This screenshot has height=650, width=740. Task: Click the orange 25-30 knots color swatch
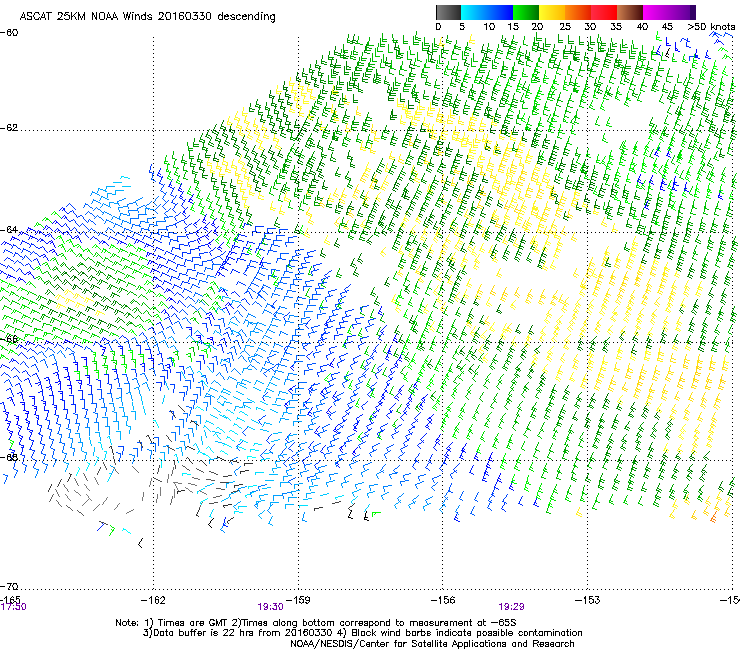point(578,12)
